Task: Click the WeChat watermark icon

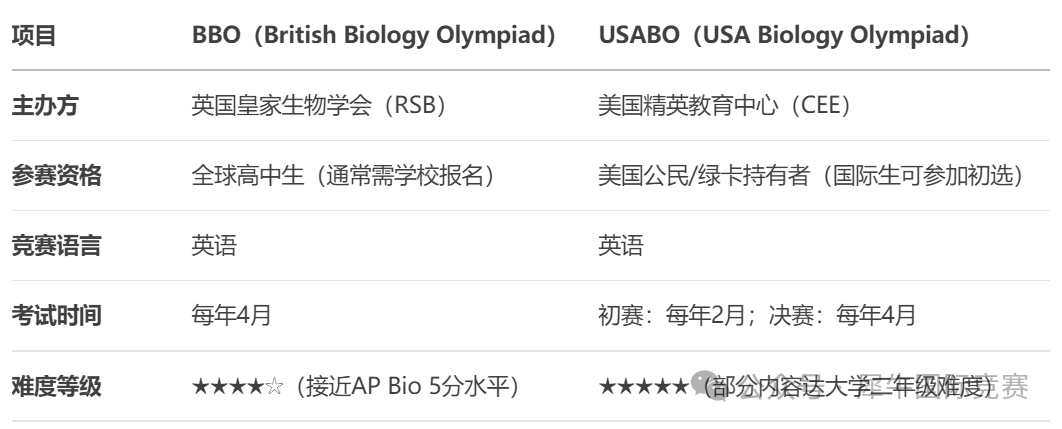Action: 706,385
